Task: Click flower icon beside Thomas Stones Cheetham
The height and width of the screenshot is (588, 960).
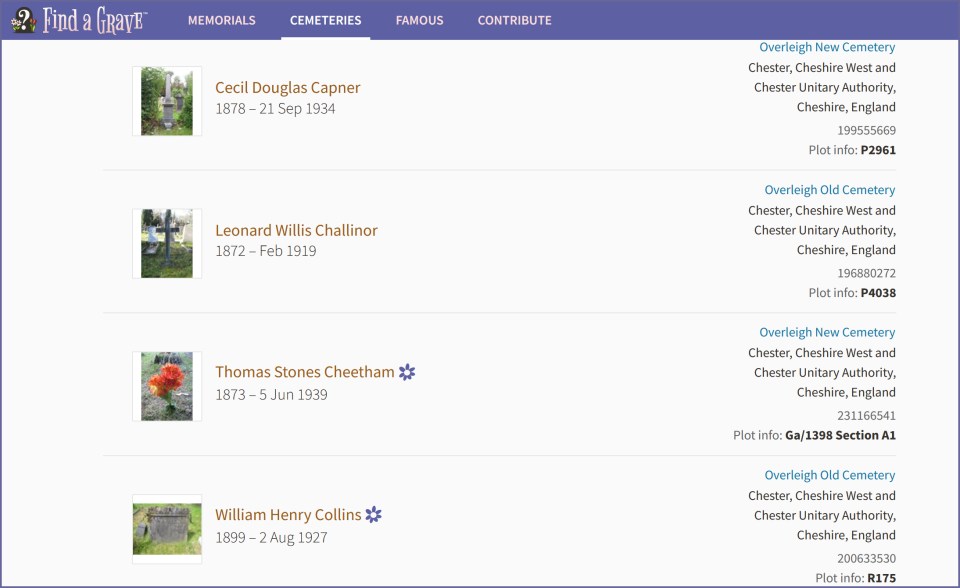Action: (407, 372)
